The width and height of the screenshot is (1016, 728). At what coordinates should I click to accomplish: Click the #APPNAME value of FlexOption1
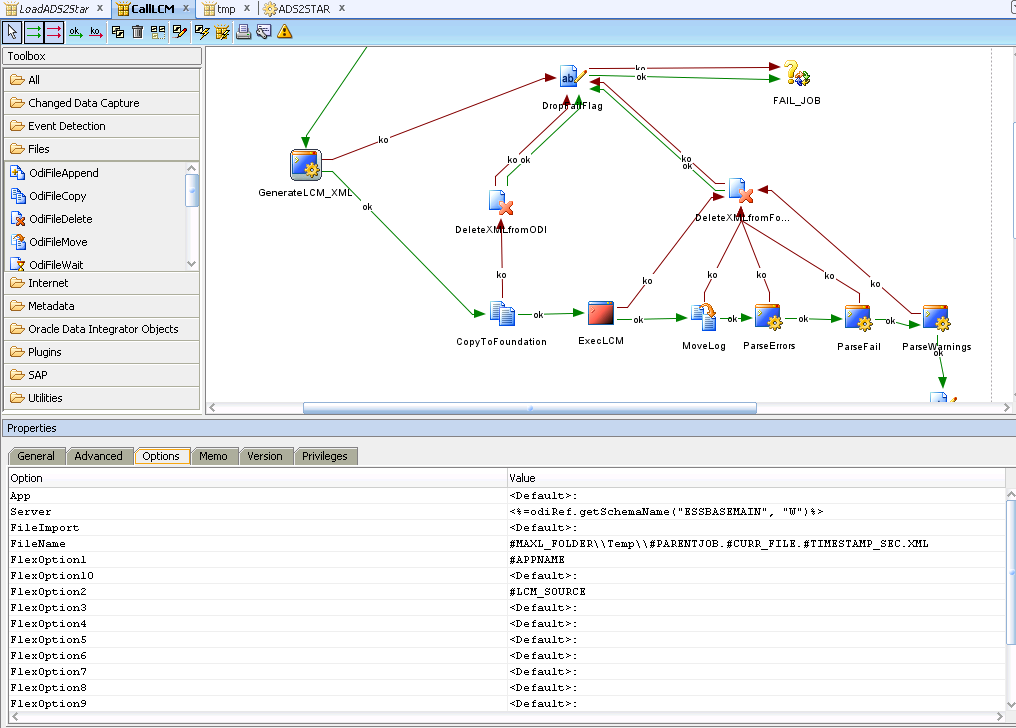point(537,560)
